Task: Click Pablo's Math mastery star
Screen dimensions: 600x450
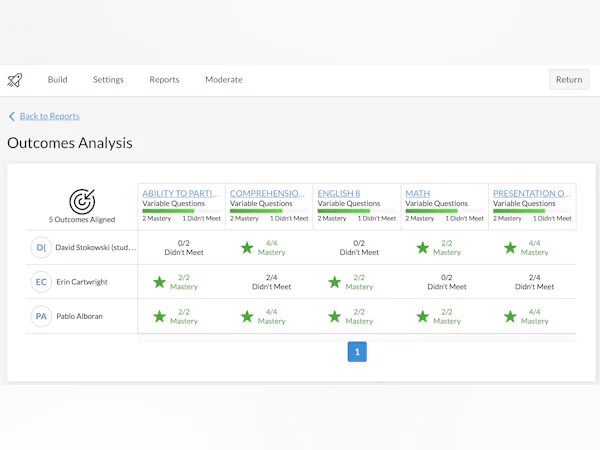Action: pos(422,316)
